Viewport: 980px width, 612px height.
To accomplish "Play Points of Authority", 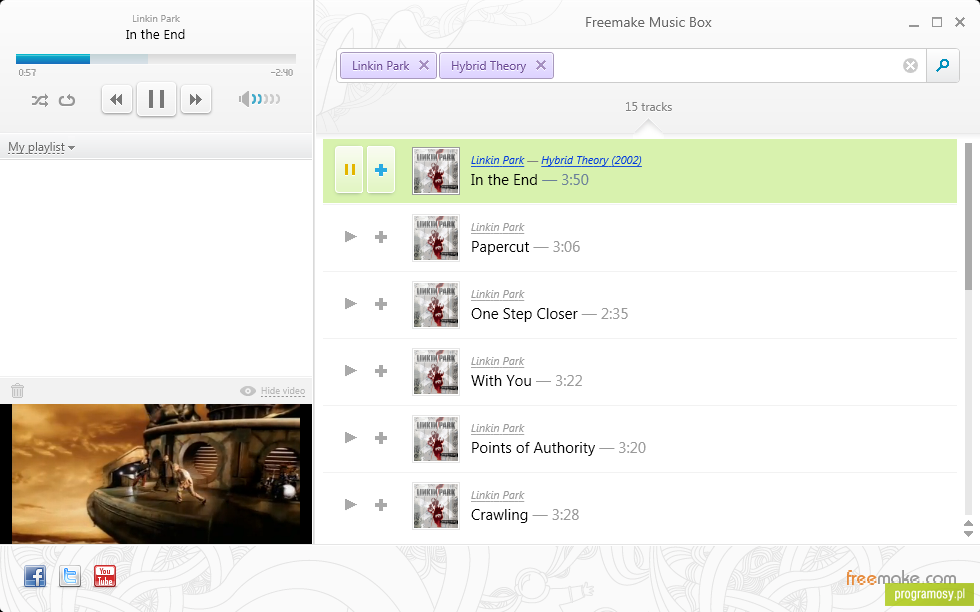I will pos(351,438).
